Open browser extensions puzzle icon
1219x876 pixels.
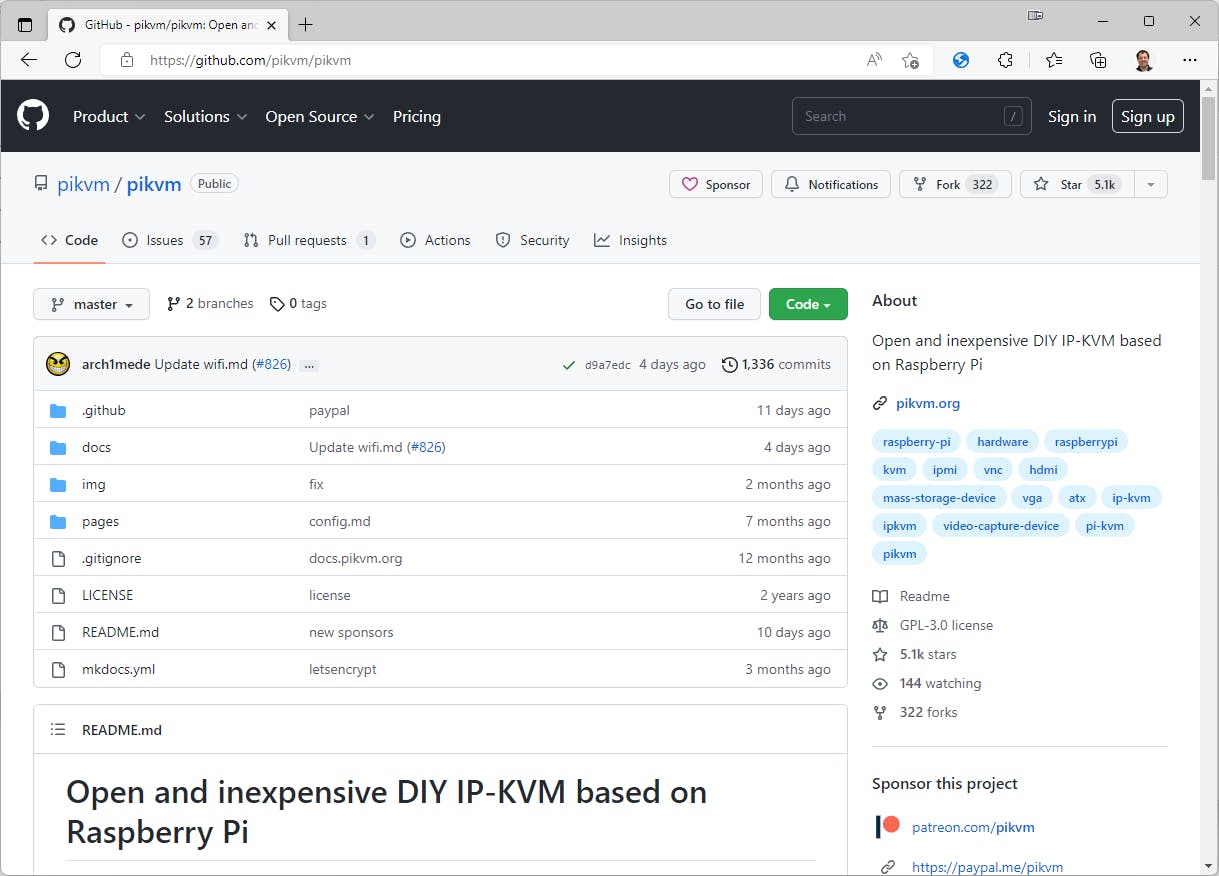click(1007, 60)
